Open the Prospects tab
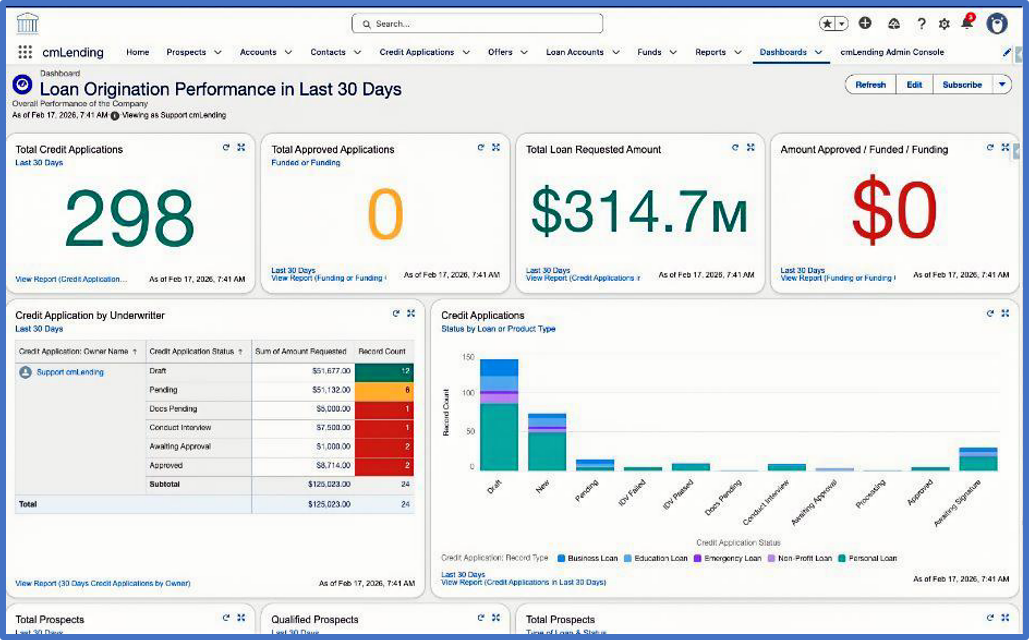 coord(186,52)
